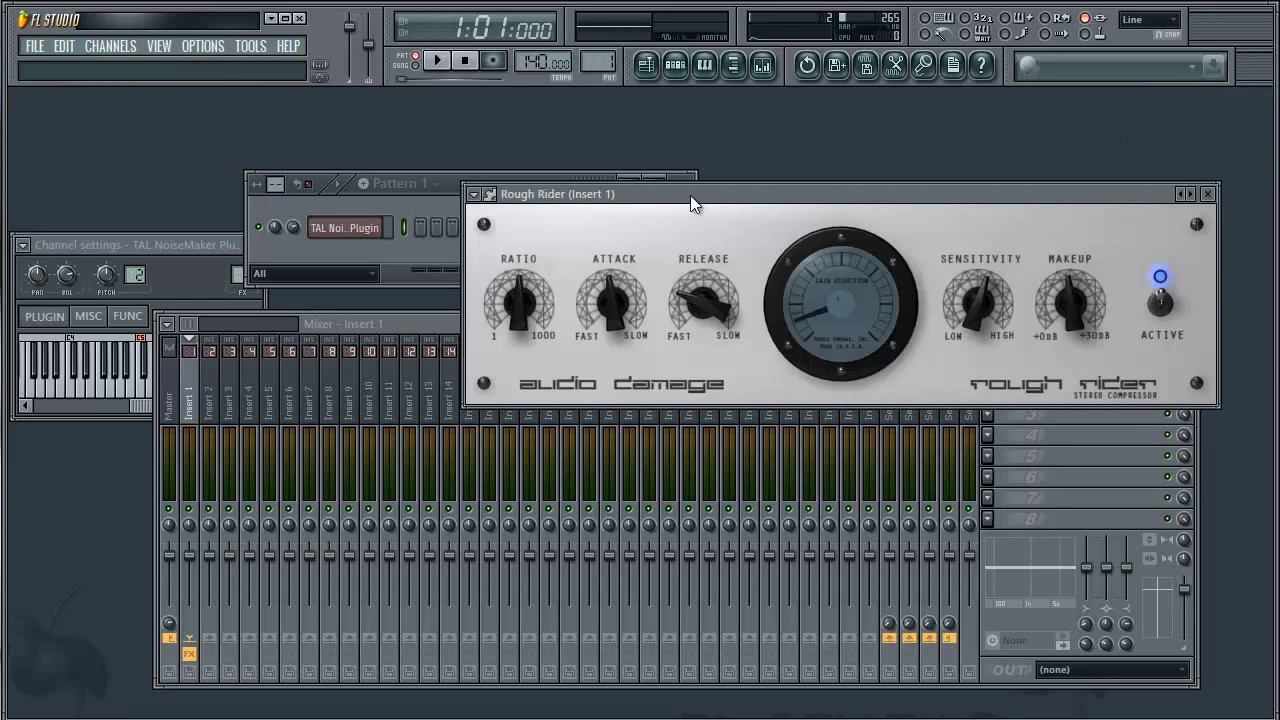Open the Pattern 1 selector dropdown
The height and width of the screenshot is (720, 1280).
400,183
